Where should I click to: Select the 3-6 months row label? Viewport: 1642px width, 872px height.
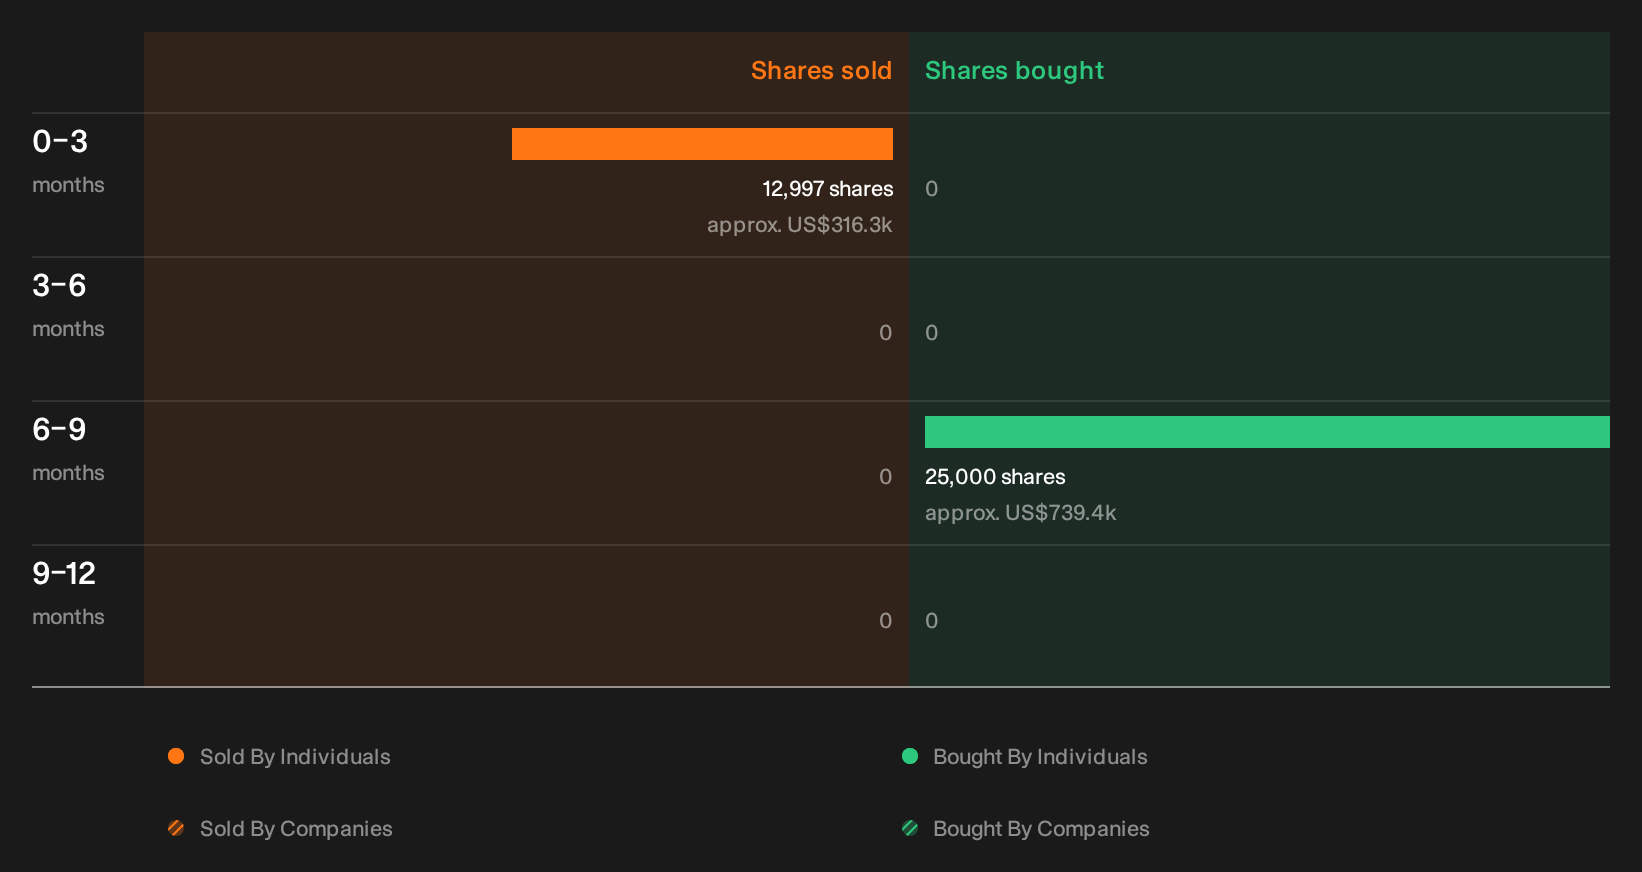[x=68, y=305]
